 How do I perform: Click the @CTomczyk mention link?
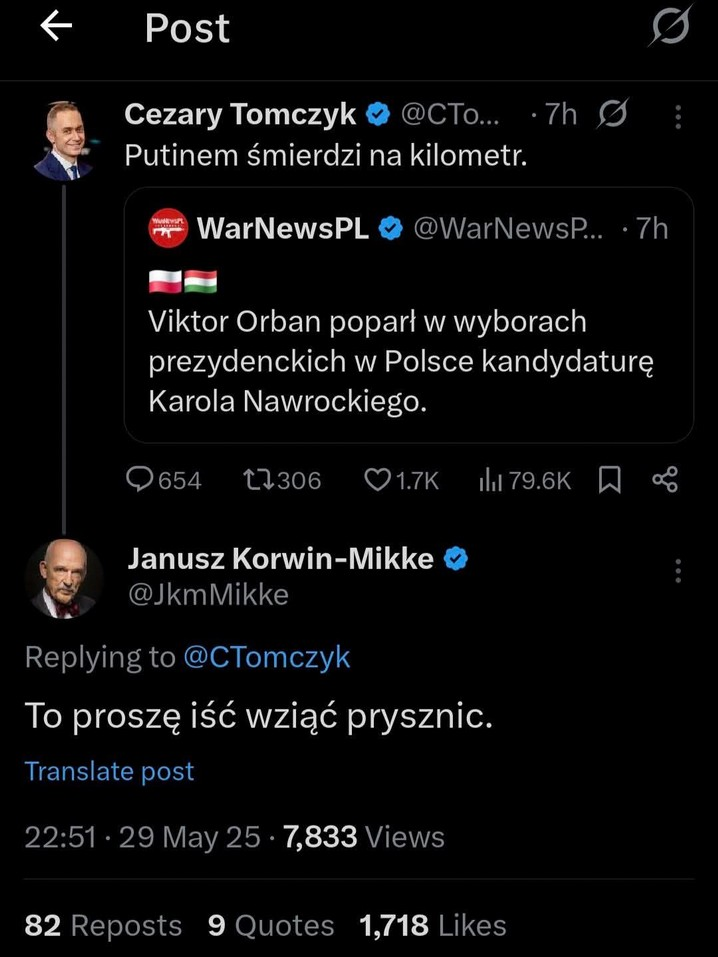[x=267, y=657]
